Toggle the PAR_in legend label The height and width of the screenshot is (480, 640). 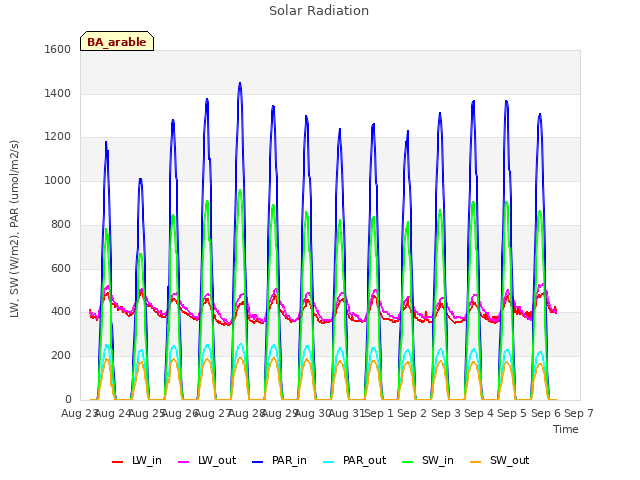[289, 460]
